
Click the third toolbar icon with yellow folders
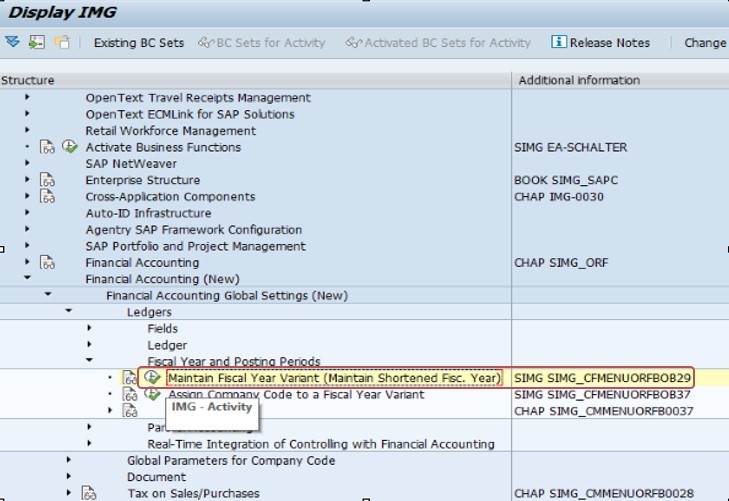tap(62, 42)
